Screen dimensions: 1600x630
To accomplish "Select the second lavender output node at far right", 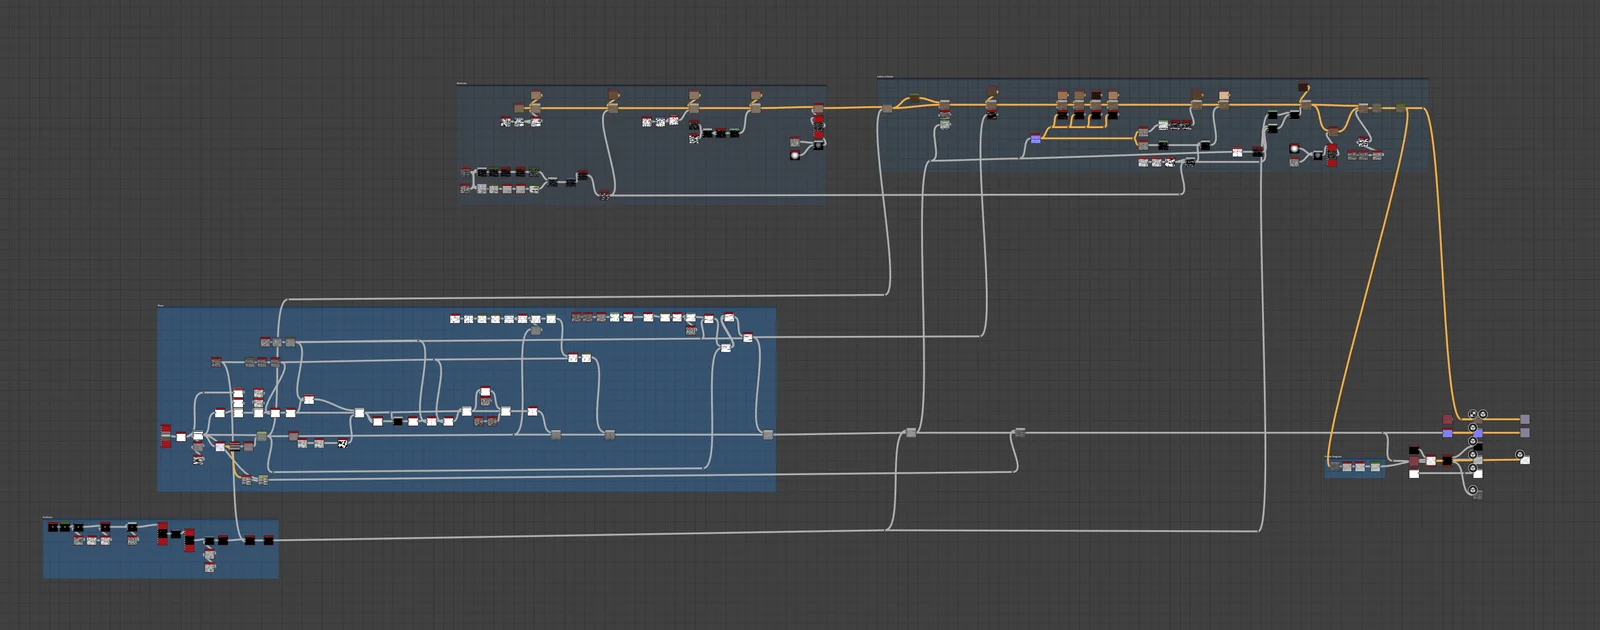I will click(1524, 433).
